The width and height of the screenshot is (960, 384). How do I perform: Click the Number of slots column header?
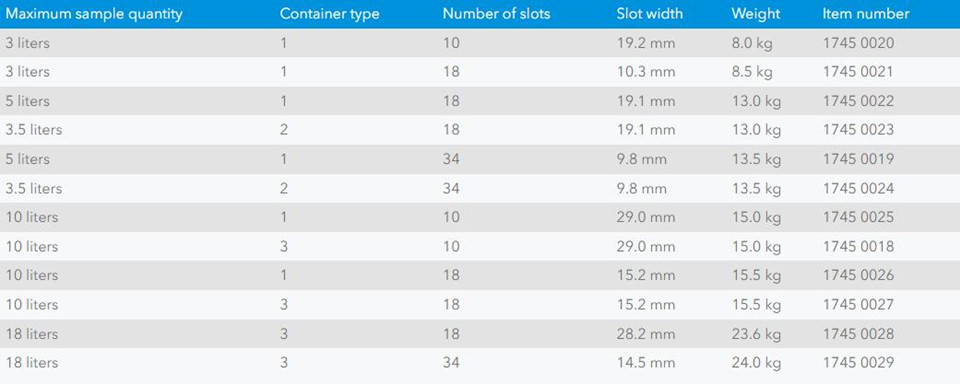click(496, 14)
